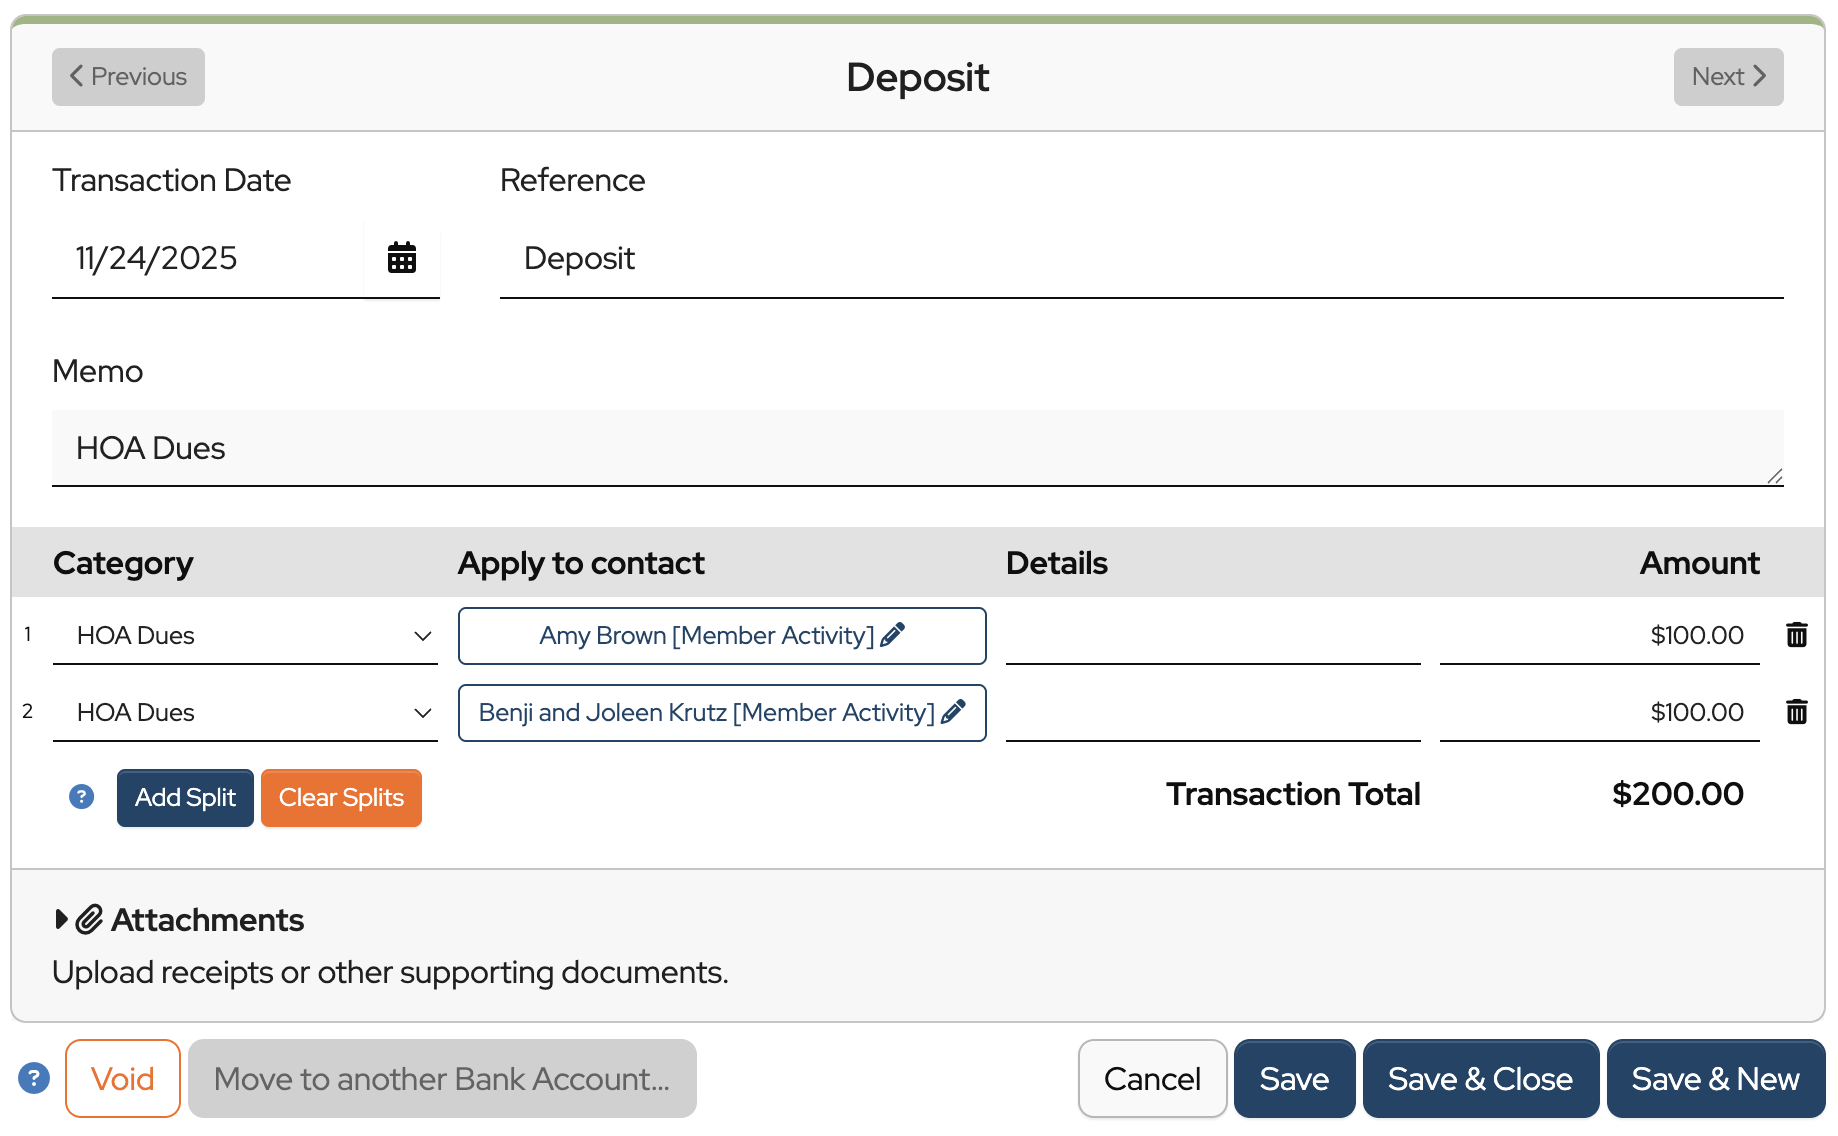Open the transaction date calendar picker
Image resolution: width=1838 pixels, height=1136 pixels.
tap(401, 258)
